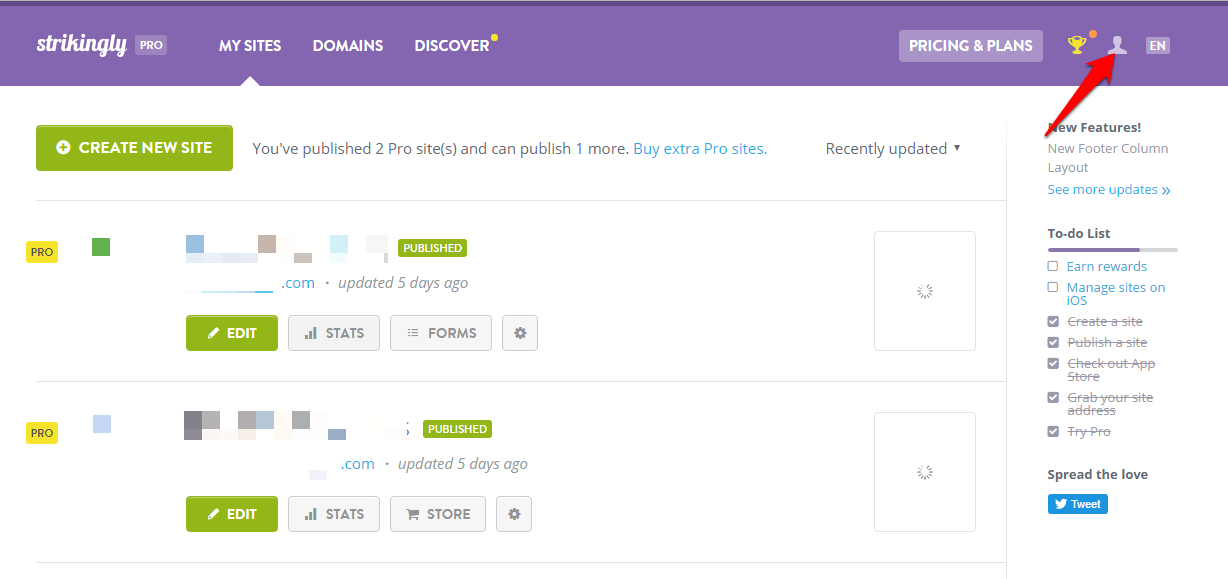Open second site's .com domain link

pos(358,464)
